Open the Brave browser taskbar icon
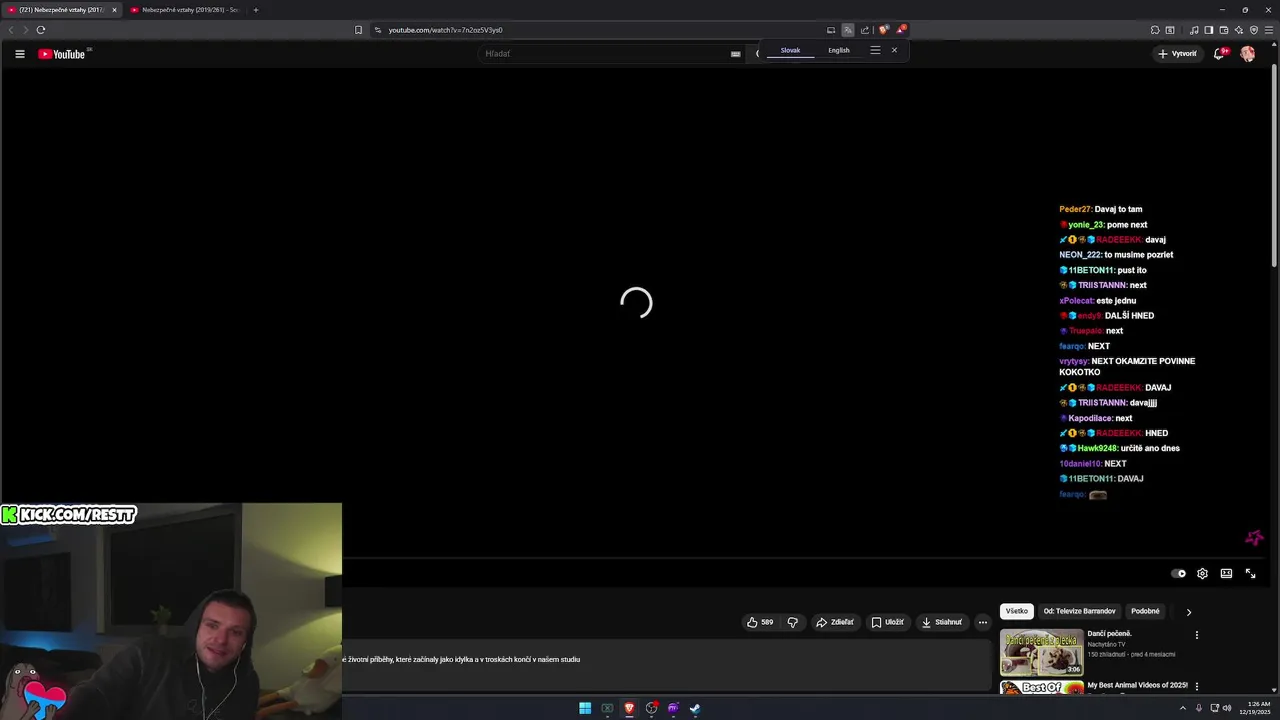 629,708
